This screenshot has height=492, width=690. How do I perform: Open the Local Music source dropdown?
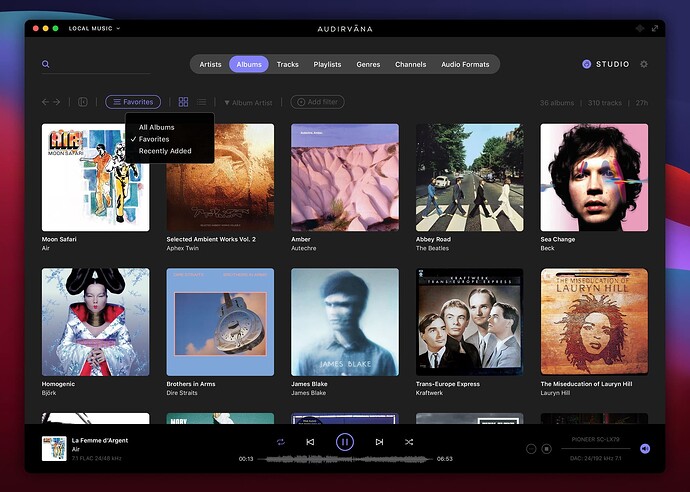coord(94,29)
